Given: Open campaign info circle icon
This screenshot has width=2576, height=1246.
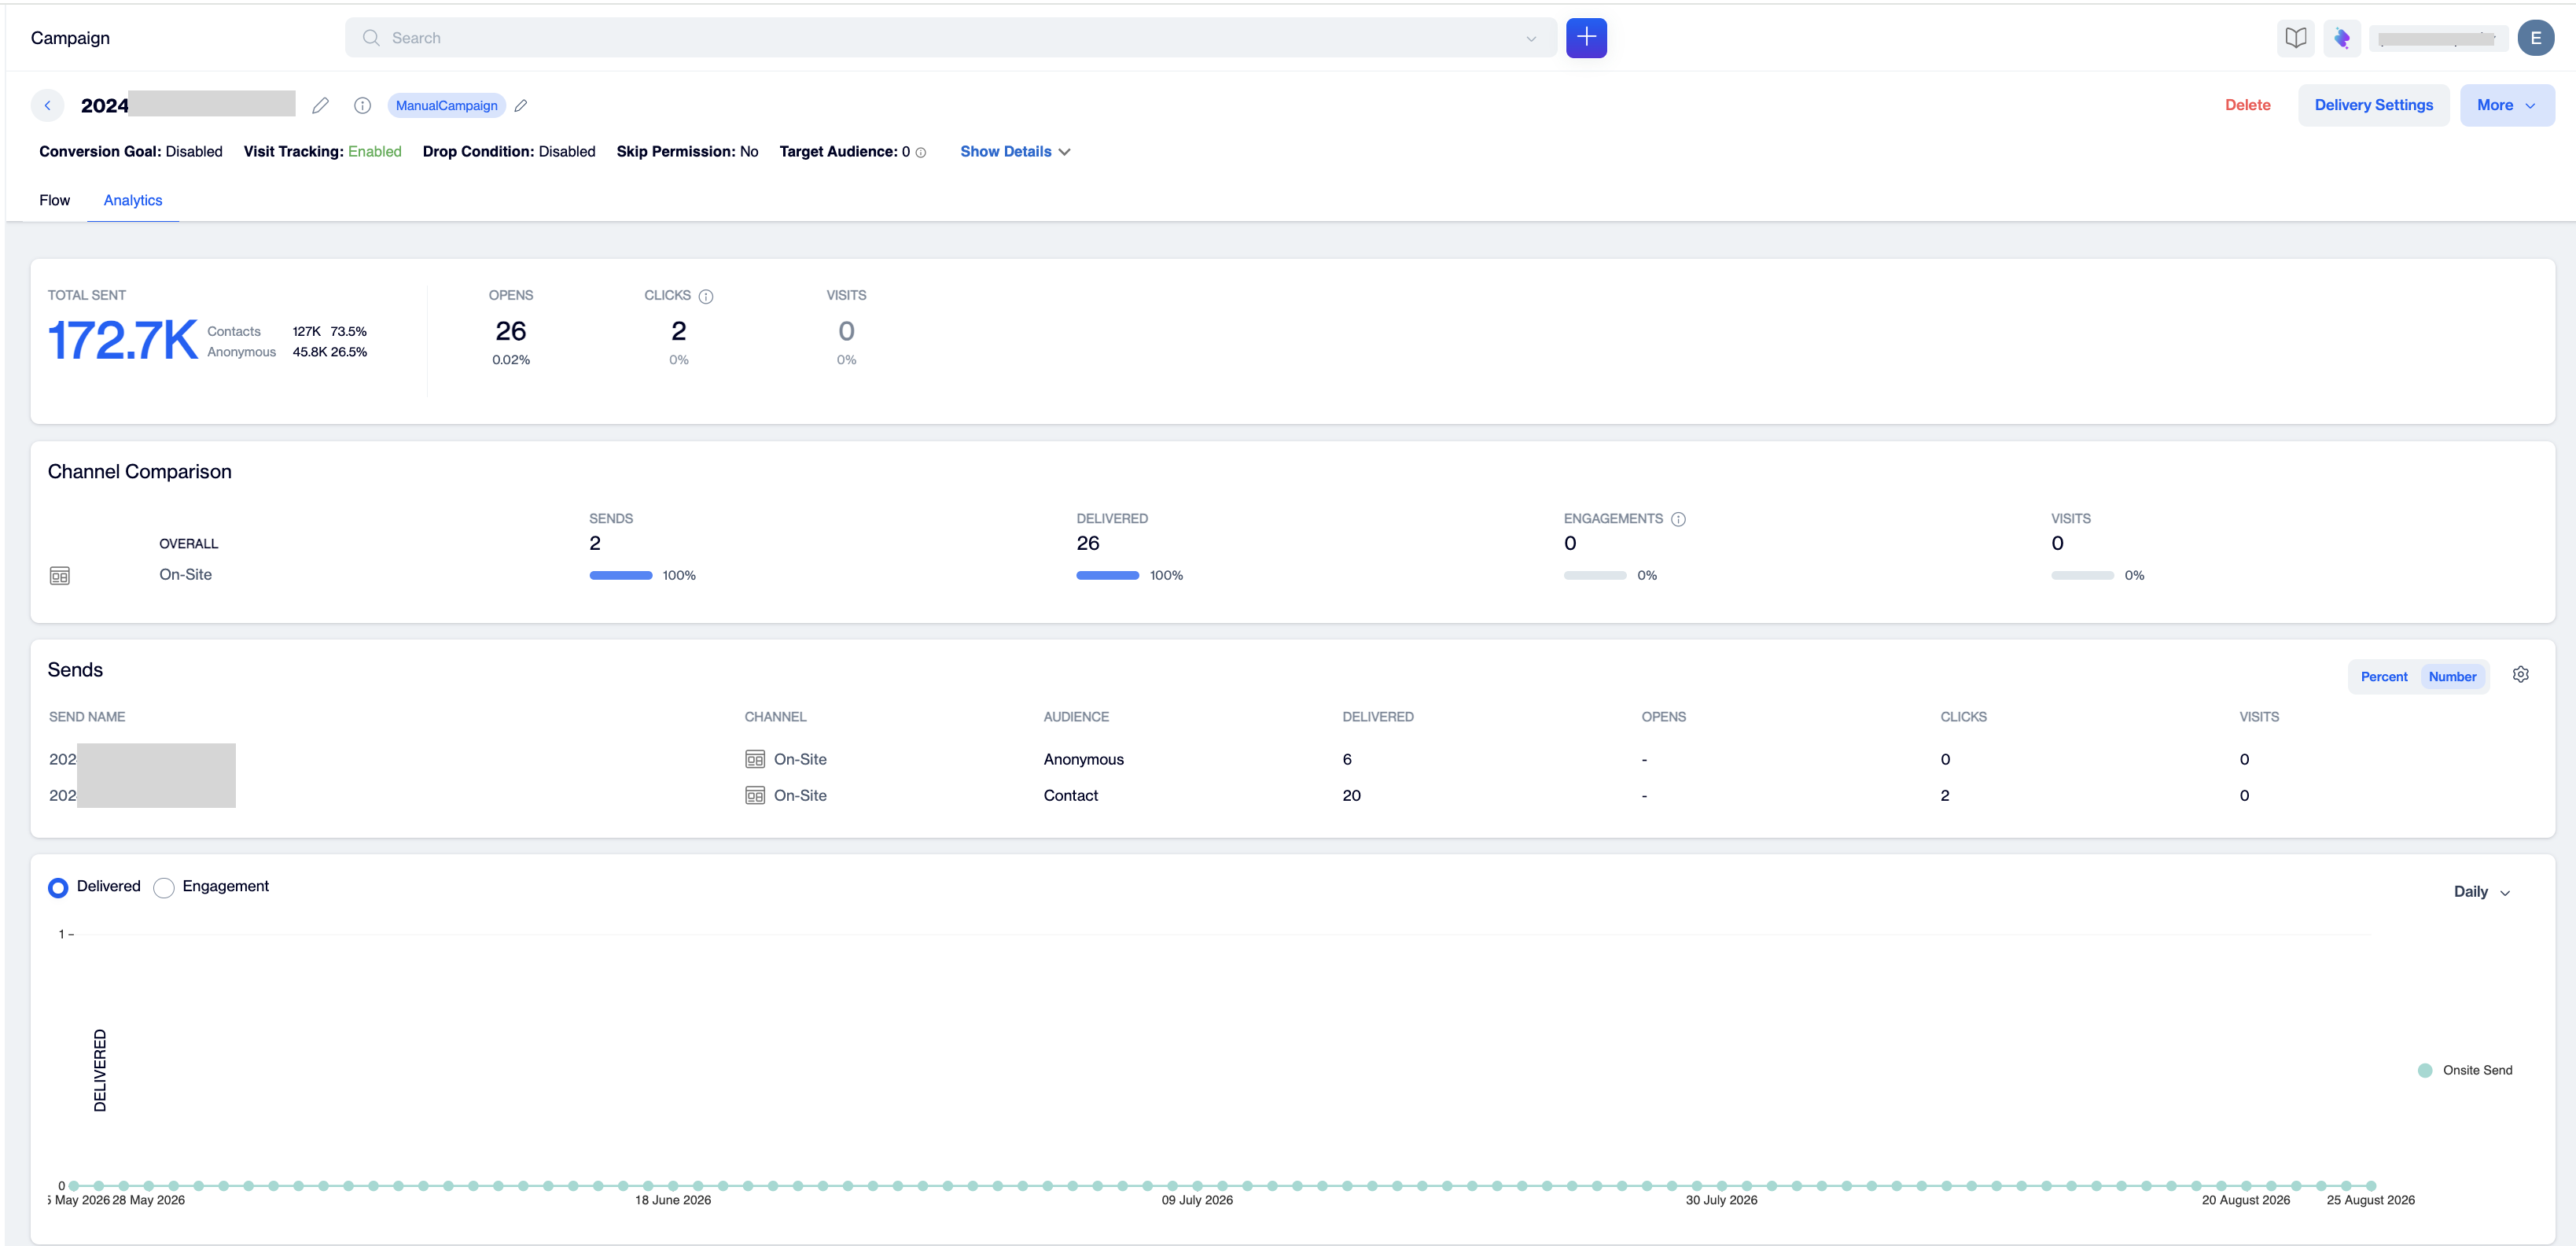Looking at the screenshot, I should point(362,105).
